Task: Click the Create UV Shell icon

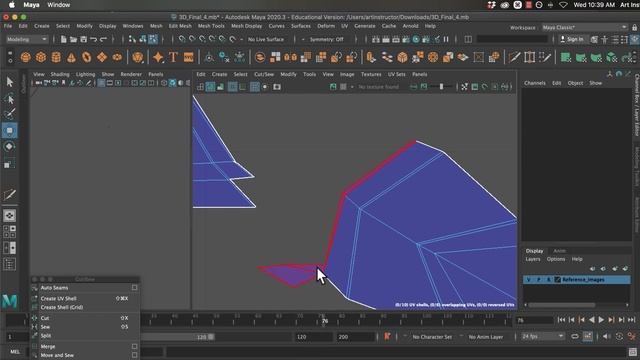Action: coord(34,298)
